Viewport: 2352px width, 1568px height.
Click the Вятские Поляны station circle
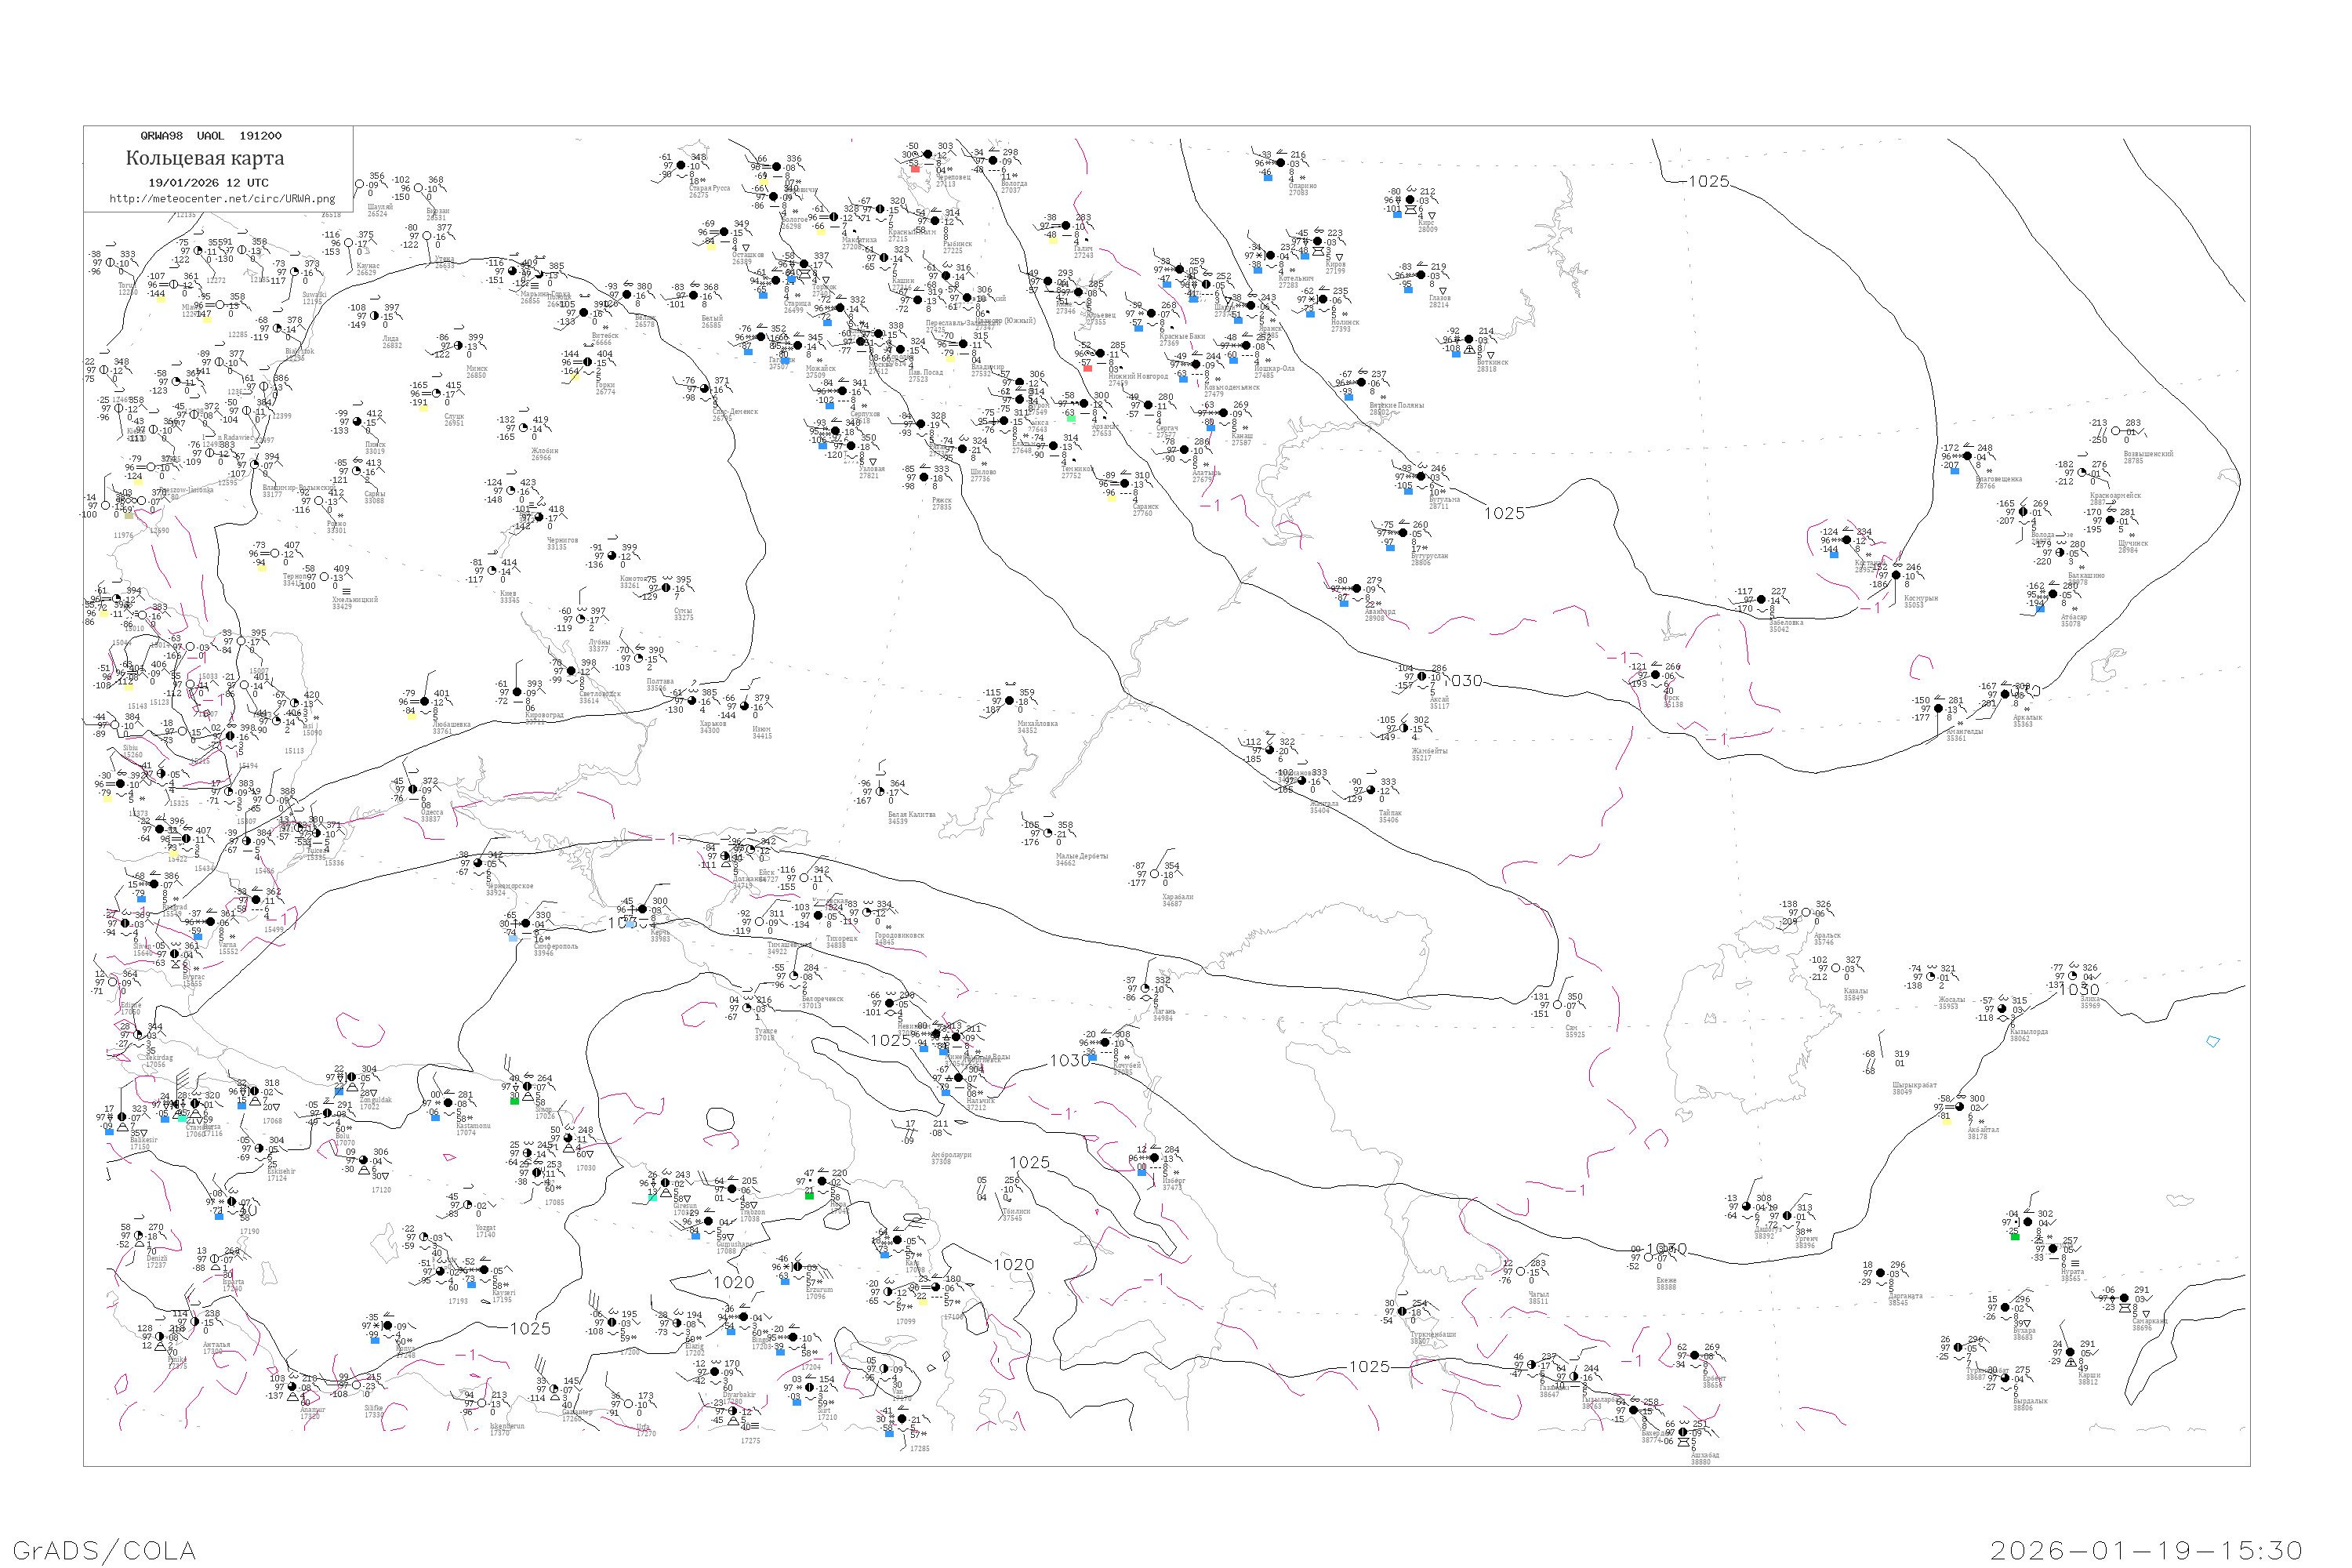click(1361, 382)
